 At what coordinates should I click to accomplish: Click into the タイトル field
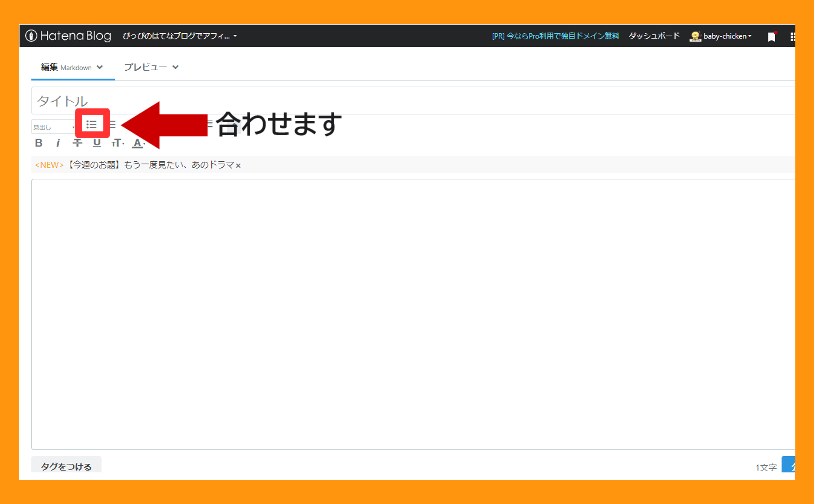413,101
